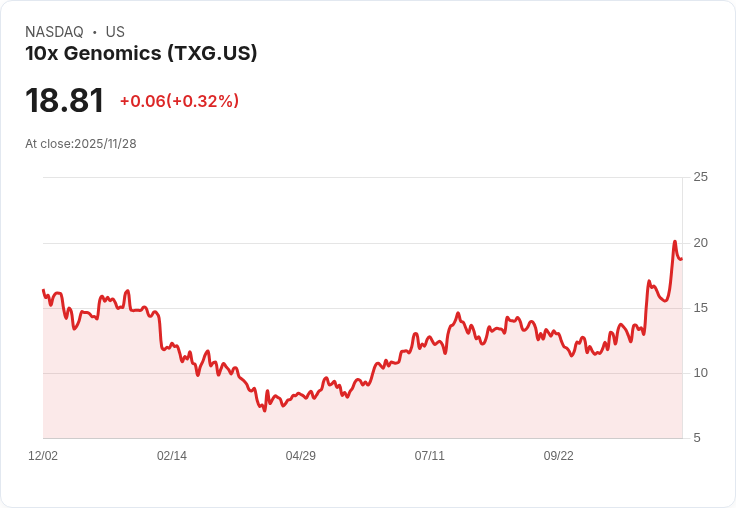Click the 07/11 x-axis date label

429,456
